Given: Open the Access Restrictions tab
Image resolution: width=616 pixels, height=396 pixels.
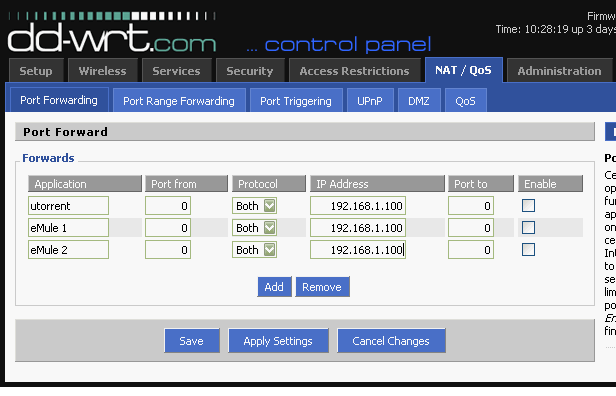Looking at the screenshot, I should coord(354,71).
